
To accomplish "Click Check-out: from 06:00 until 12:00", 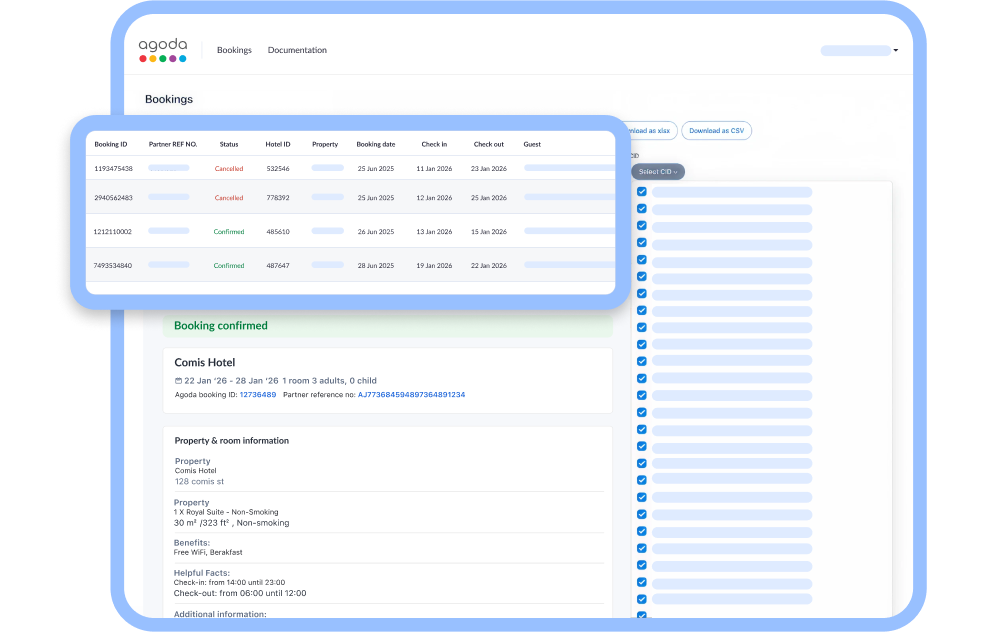I will click(x=240, y=593).
